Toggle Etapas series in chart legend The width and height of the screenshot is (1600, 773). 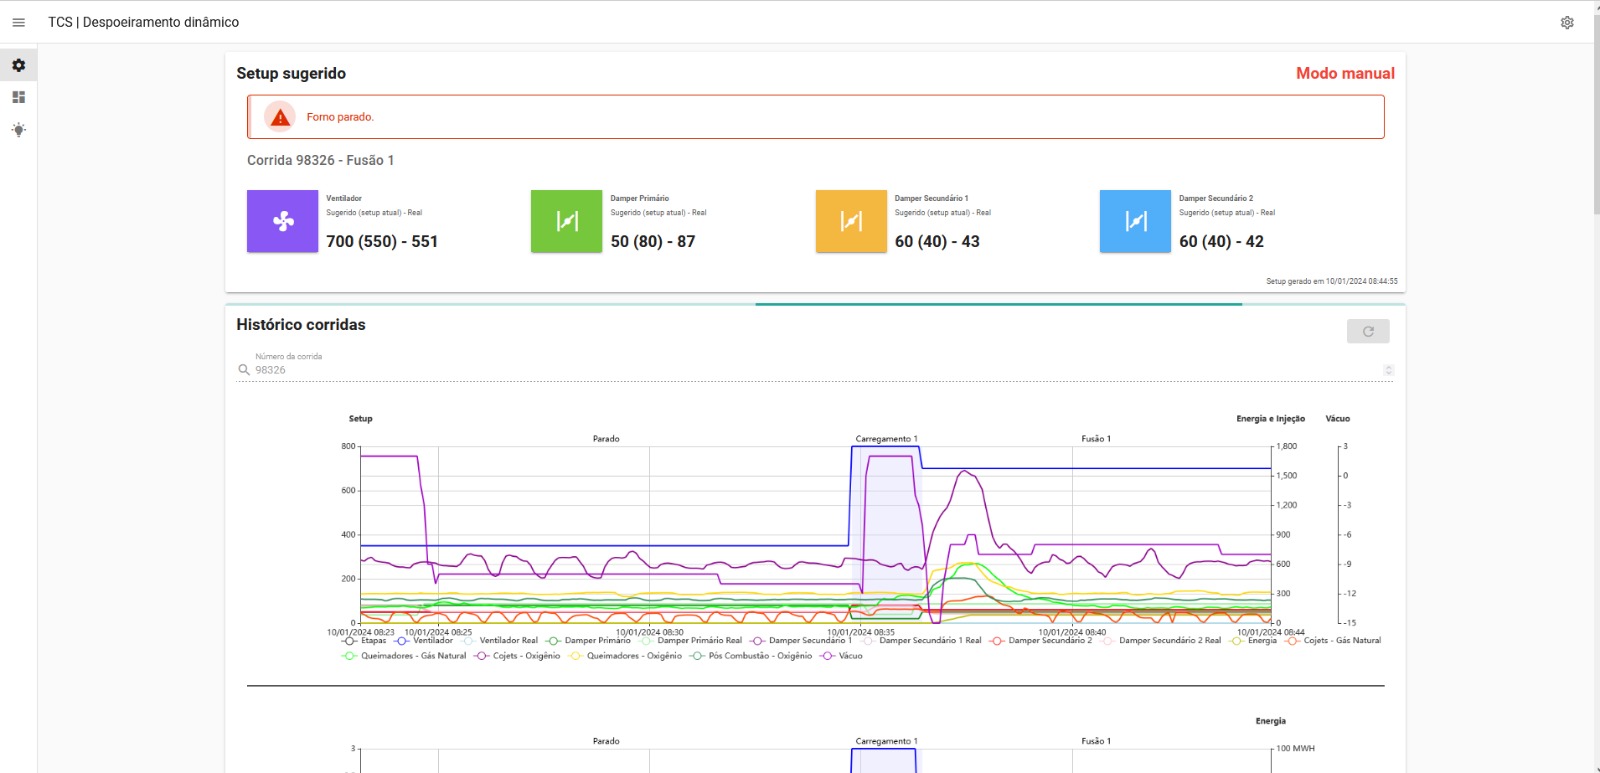(364, 641)
